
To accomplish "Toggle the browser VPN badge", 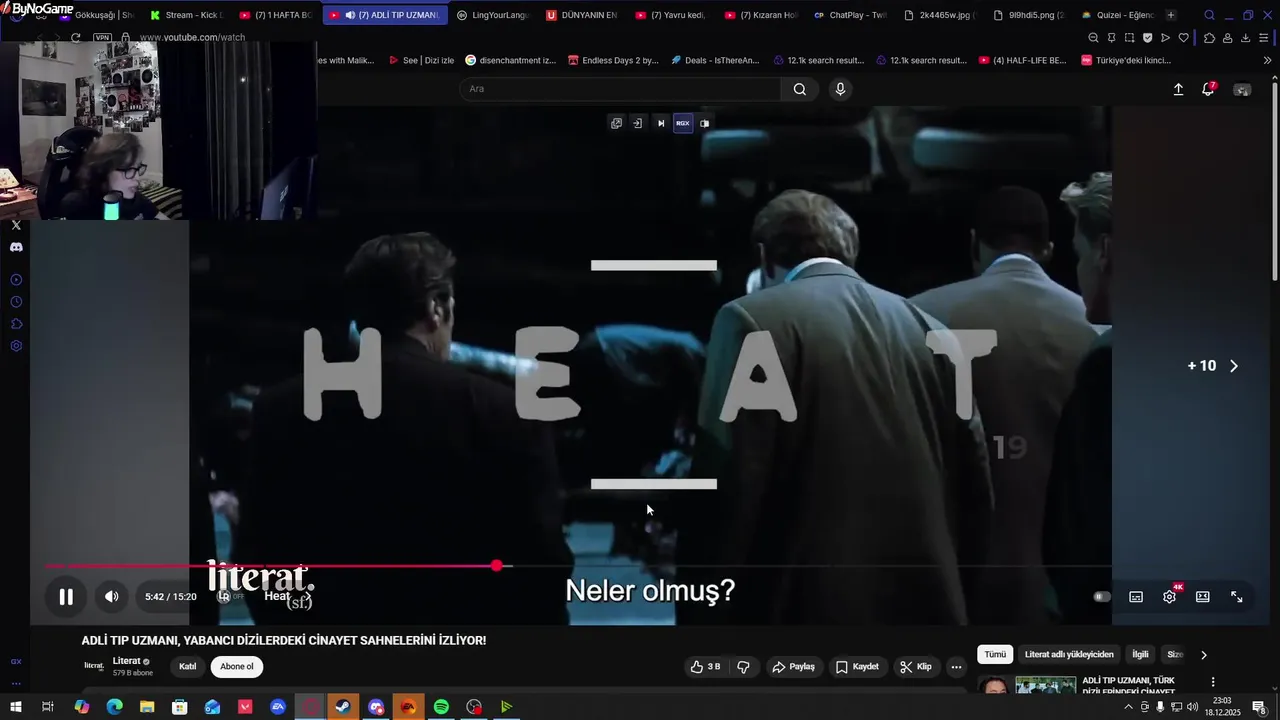I will 102,38.
